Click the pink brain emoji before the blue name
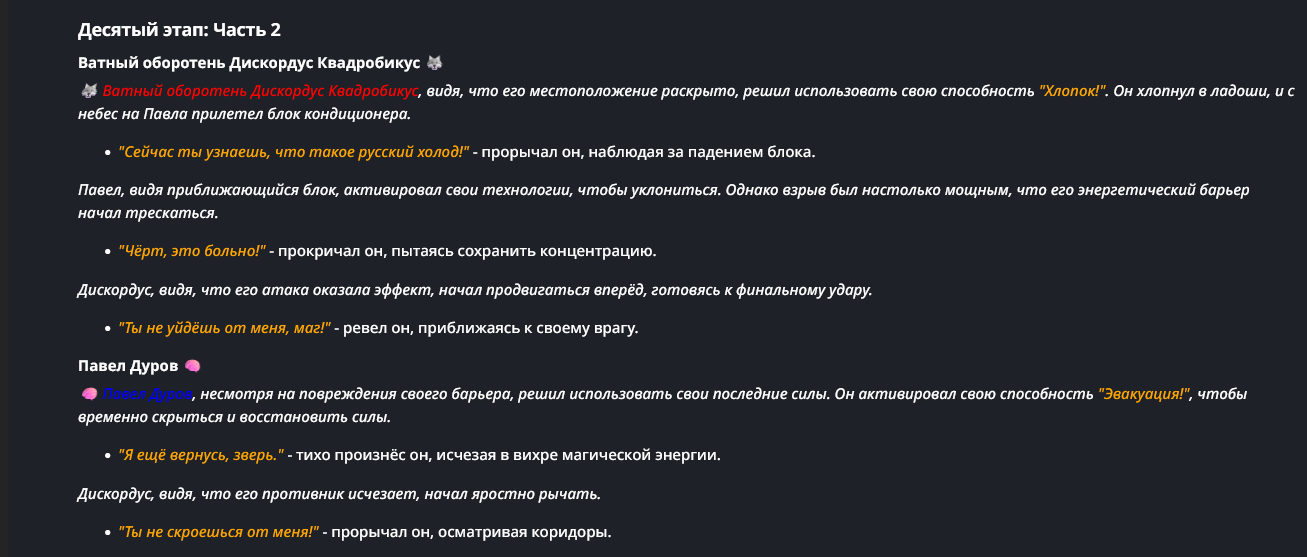 (88, 393)
